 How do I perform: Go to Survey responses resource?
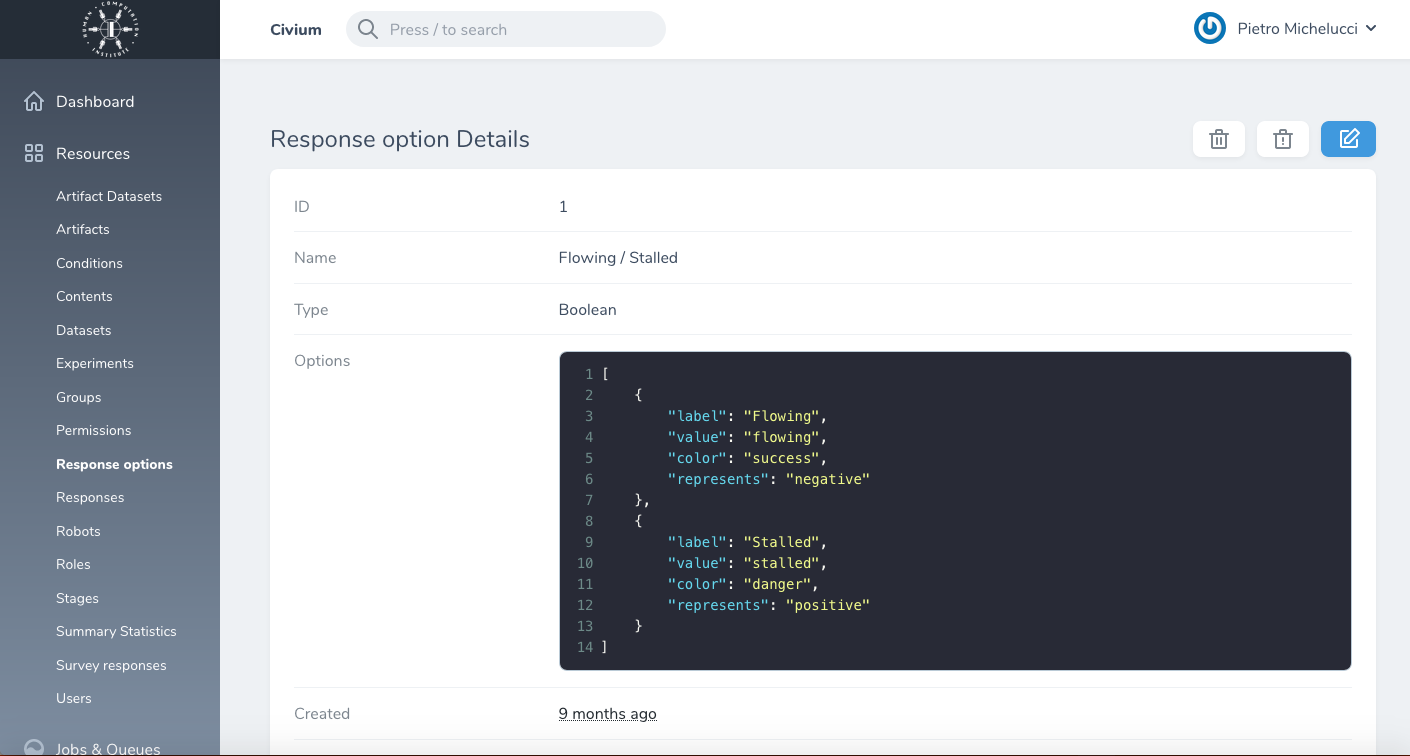(x=111, y=665)
